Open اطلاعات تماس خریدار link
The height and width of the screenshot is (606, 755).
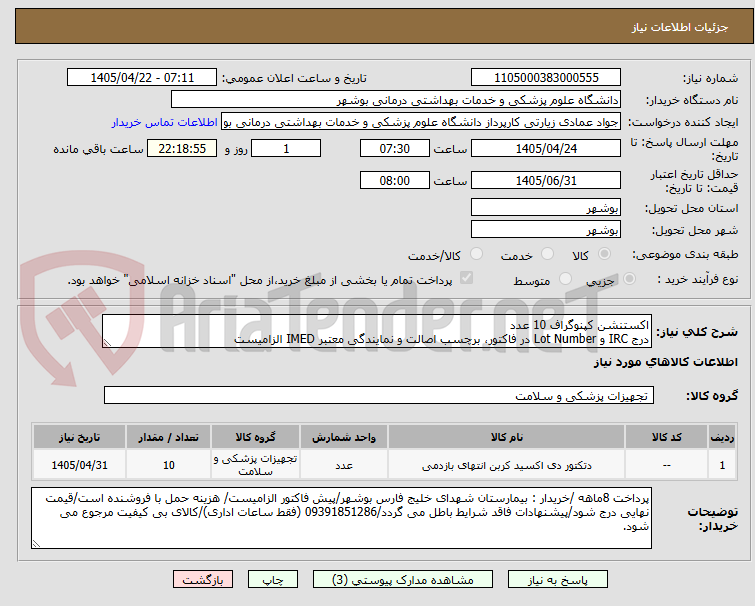[165, 122]
